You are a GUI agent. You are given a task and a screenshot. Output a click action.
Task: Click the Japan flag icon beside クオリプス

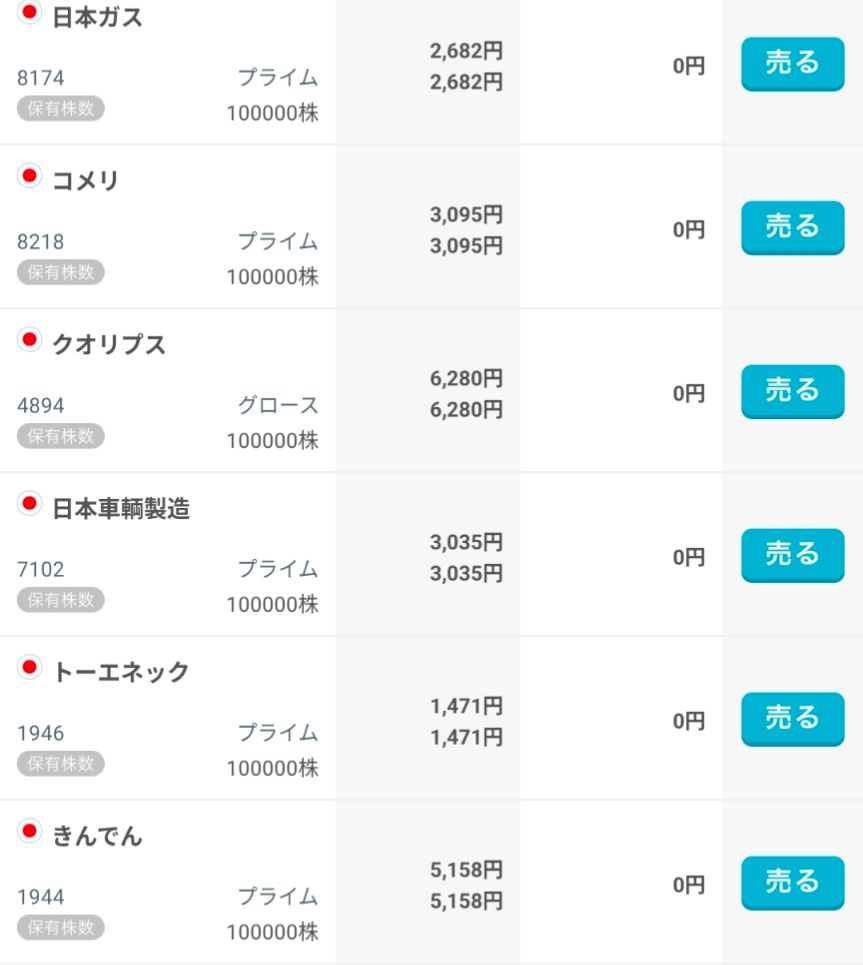click(x=29, y=340)
